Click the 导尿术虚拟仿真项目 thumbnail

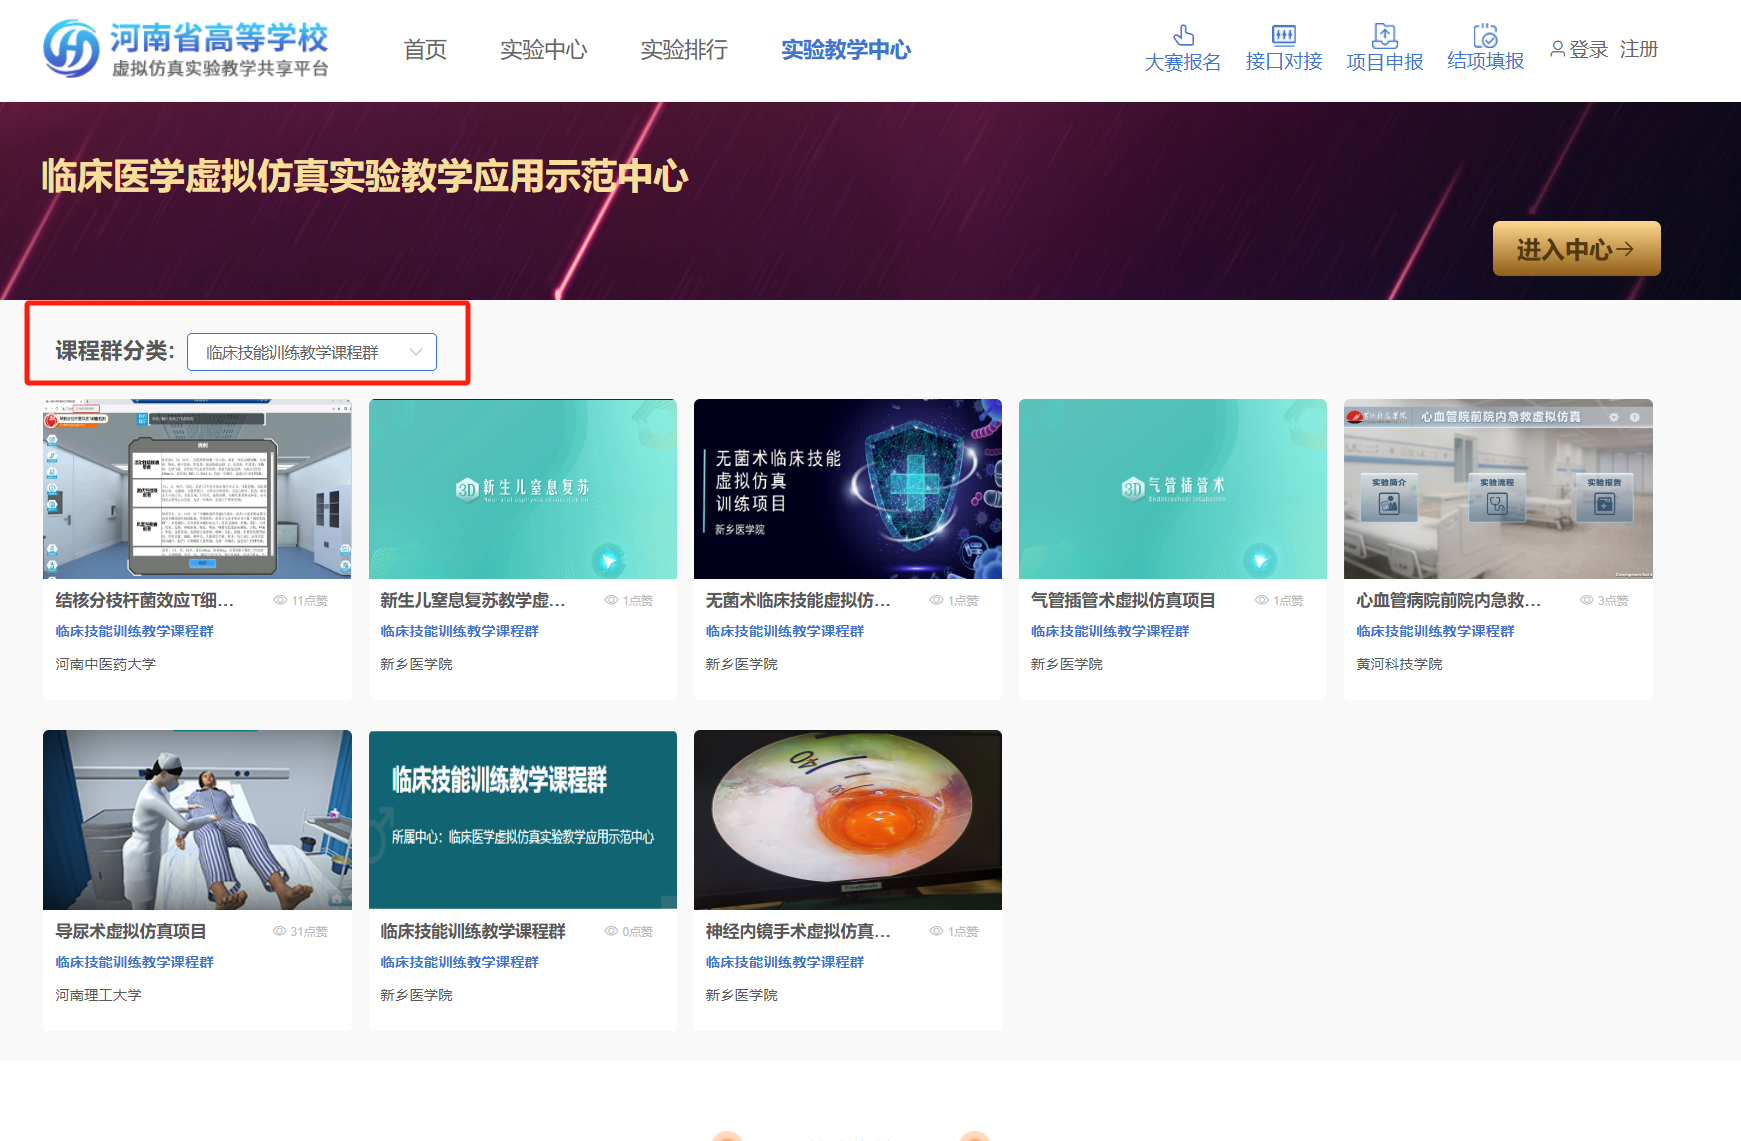click(x=197, y=820)
